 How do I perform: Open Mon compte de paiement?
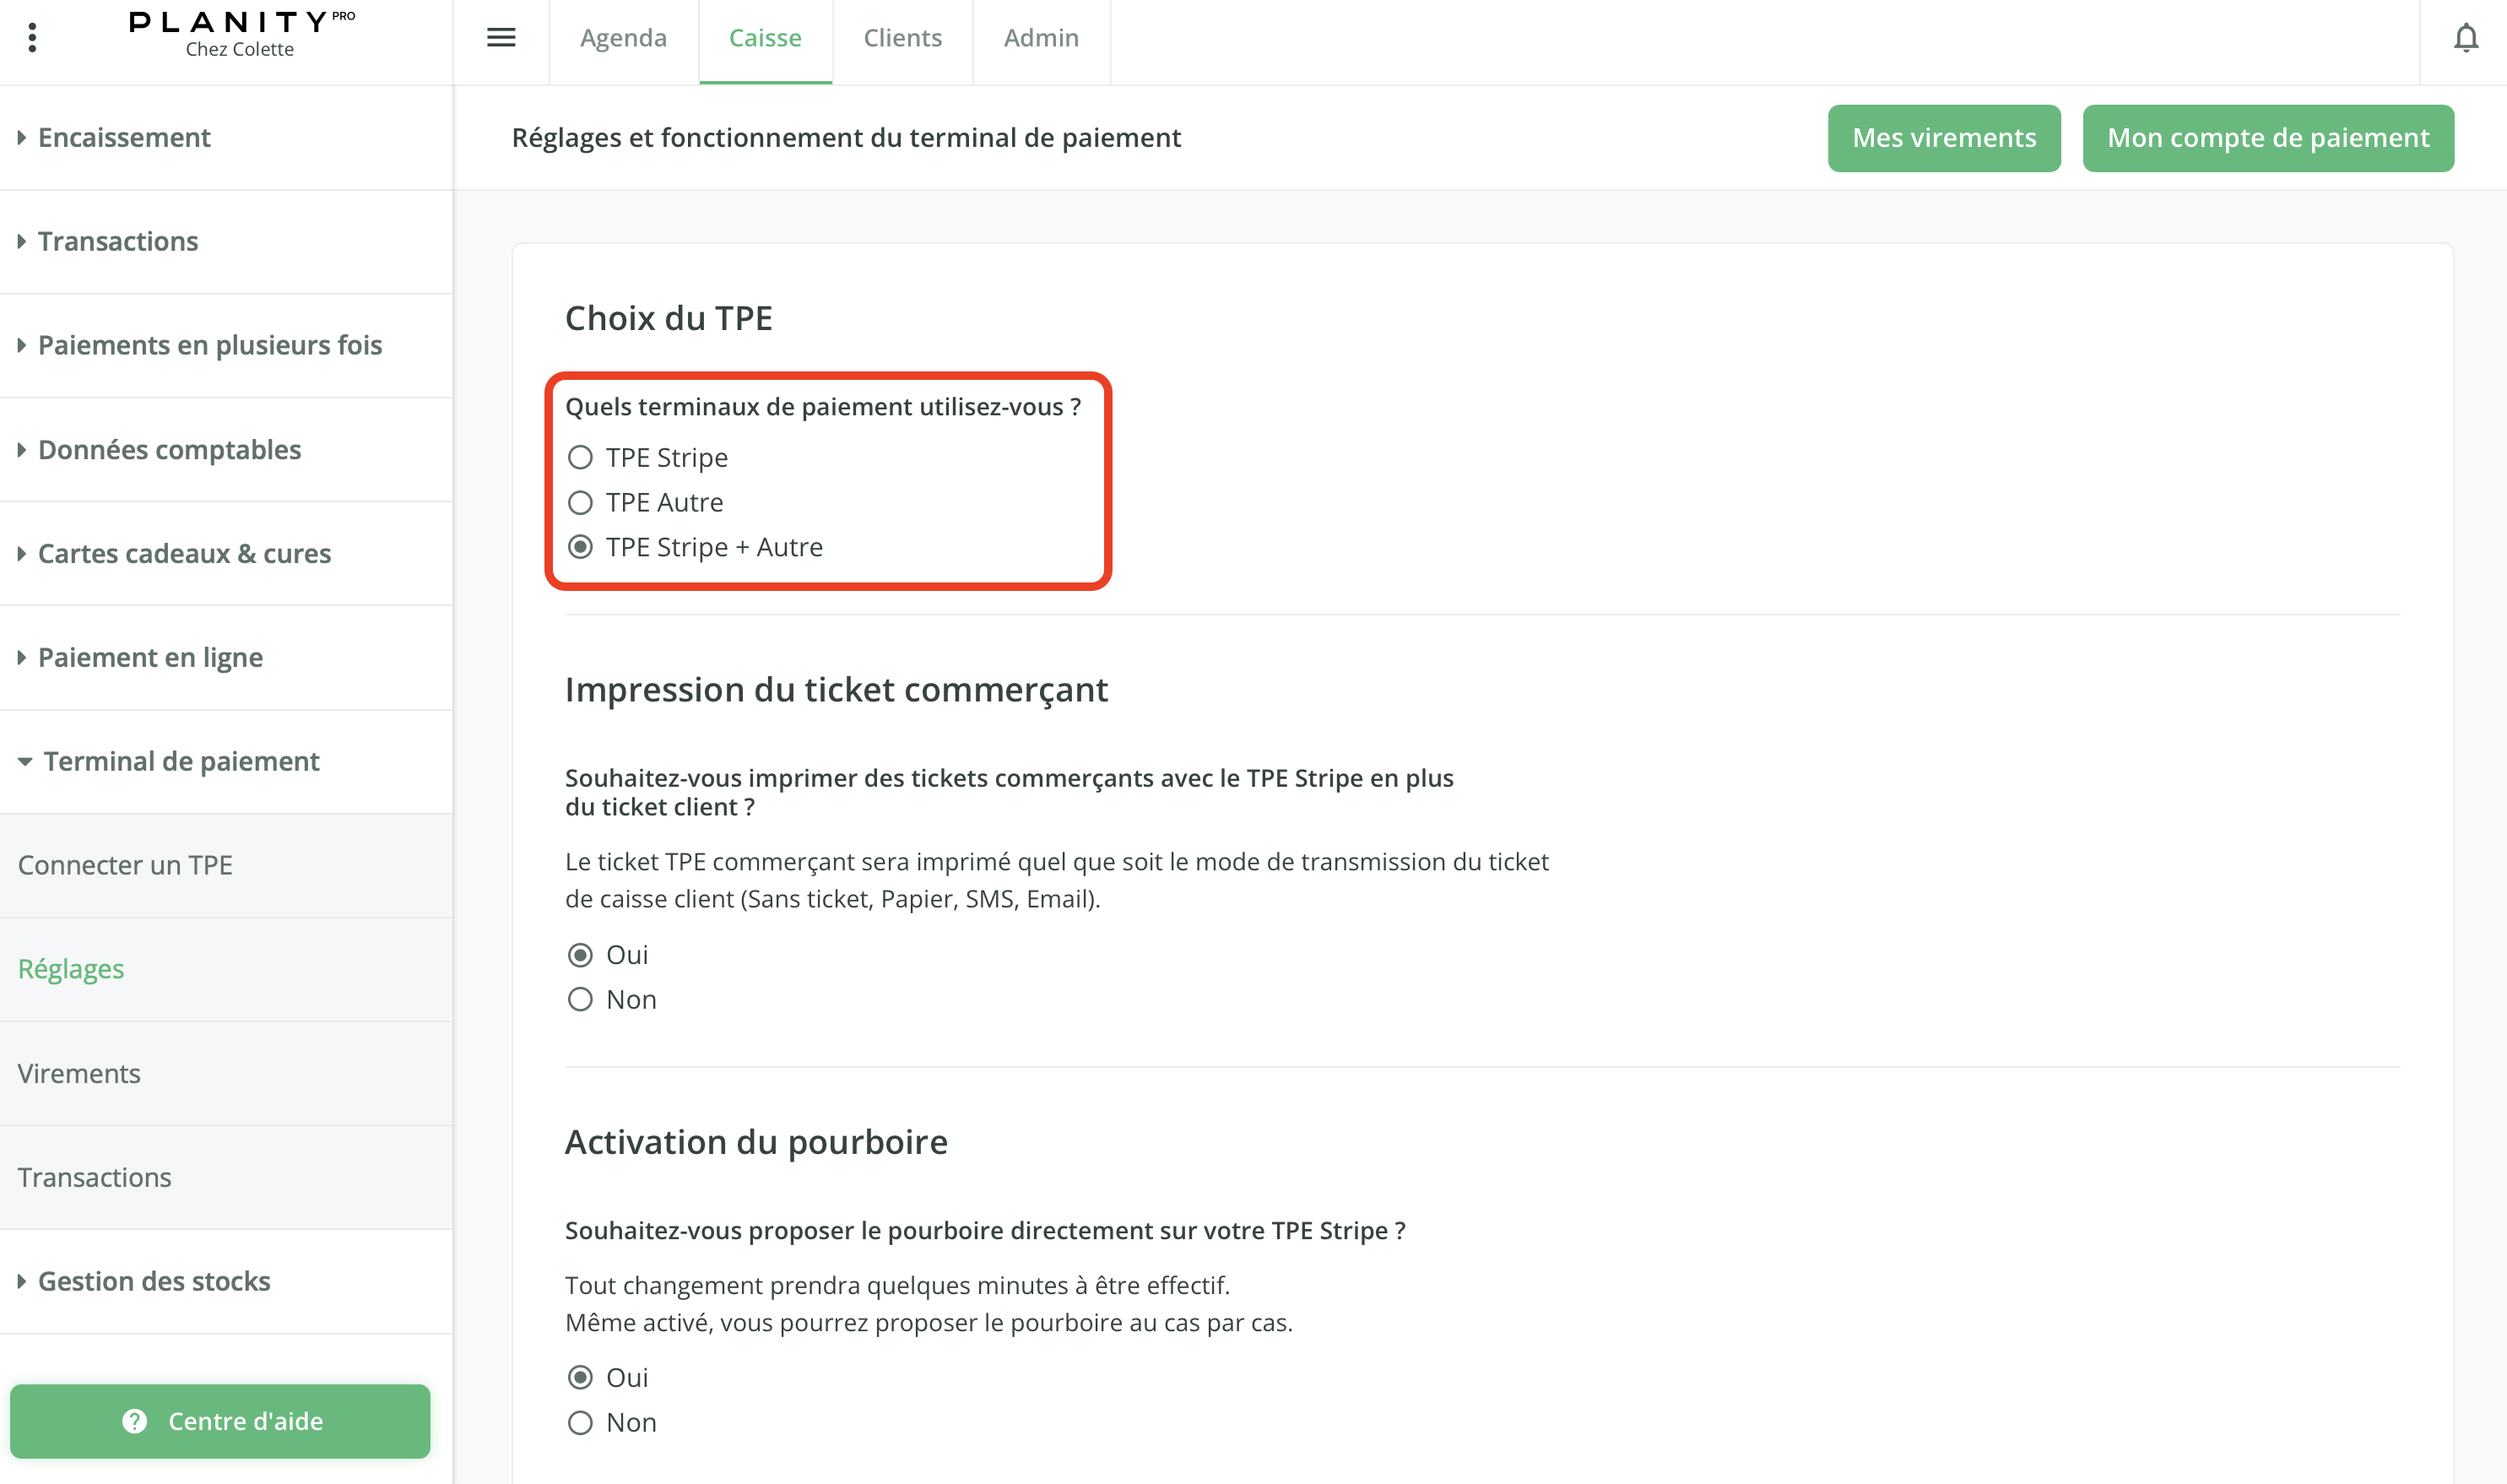(x=2267, y=138)
